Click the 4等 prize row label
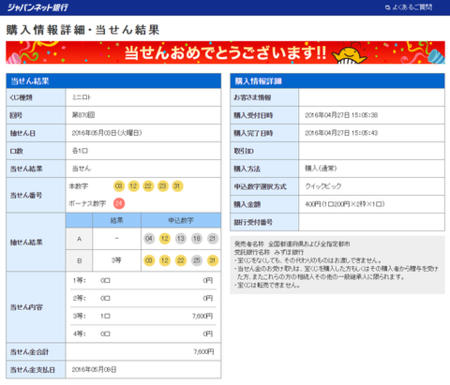Viewport: 450px width, 385px height. (79, 334)
